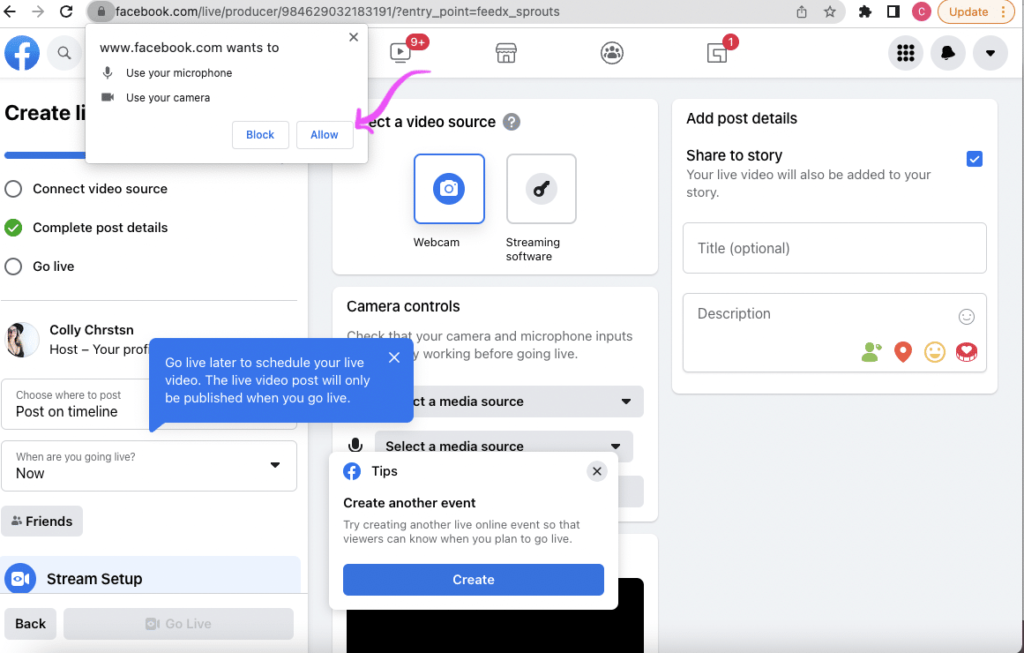The width and height of the screenshot is (1024, 653).
Task: Open the extensions puzzle icon
Action: [865, 12]
